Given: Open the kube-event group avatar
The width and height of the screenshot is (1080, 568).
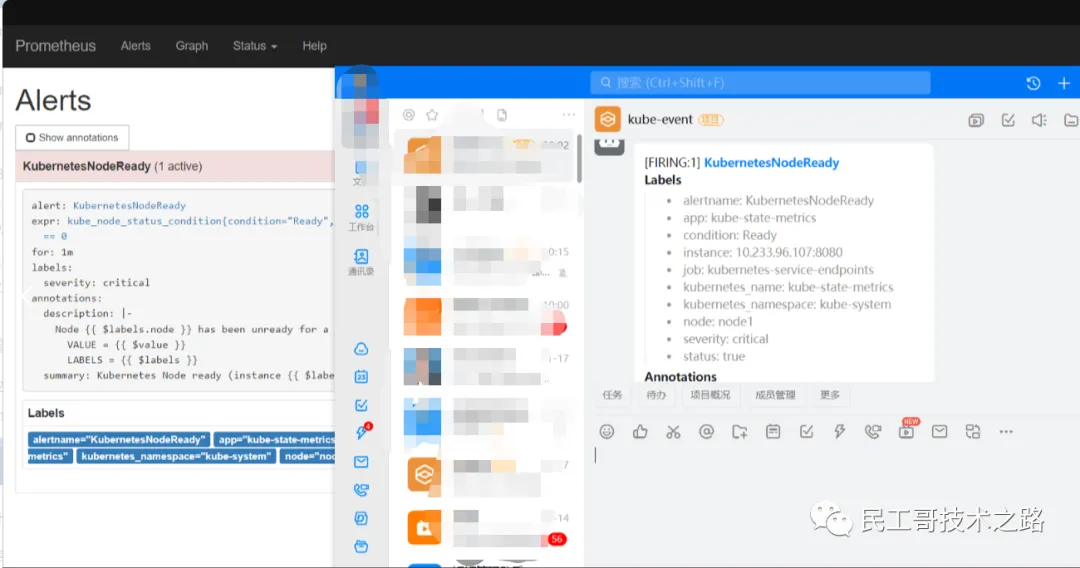Looking at the screenshot, I should 608,120.
